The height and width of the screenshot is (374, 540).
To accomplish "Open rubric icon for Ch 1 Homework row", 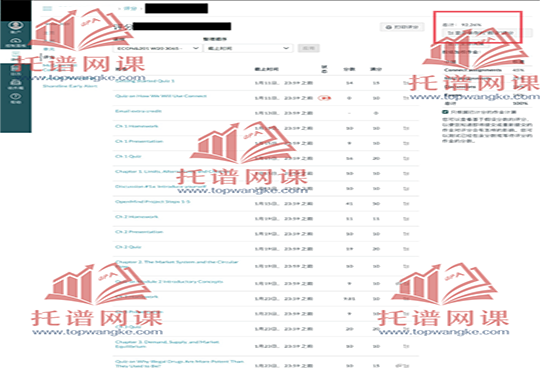I will (x=406, y=128).
